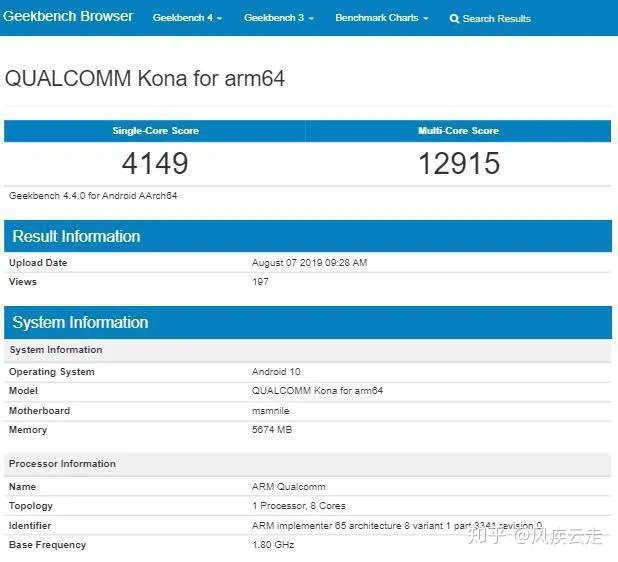Click the blue System Information section header
This screenshot has height=562, width=618.
tap(80, 323)
